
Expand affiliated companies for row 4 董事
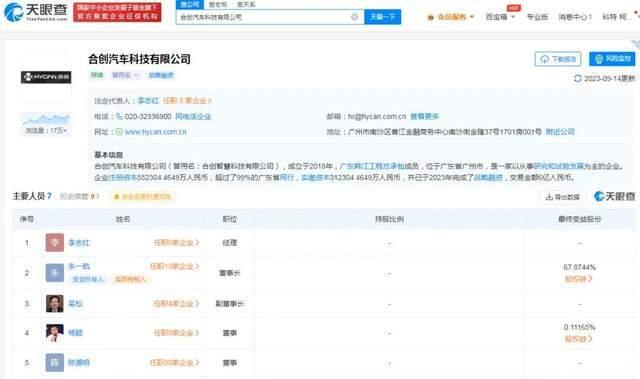coord(176,333)
